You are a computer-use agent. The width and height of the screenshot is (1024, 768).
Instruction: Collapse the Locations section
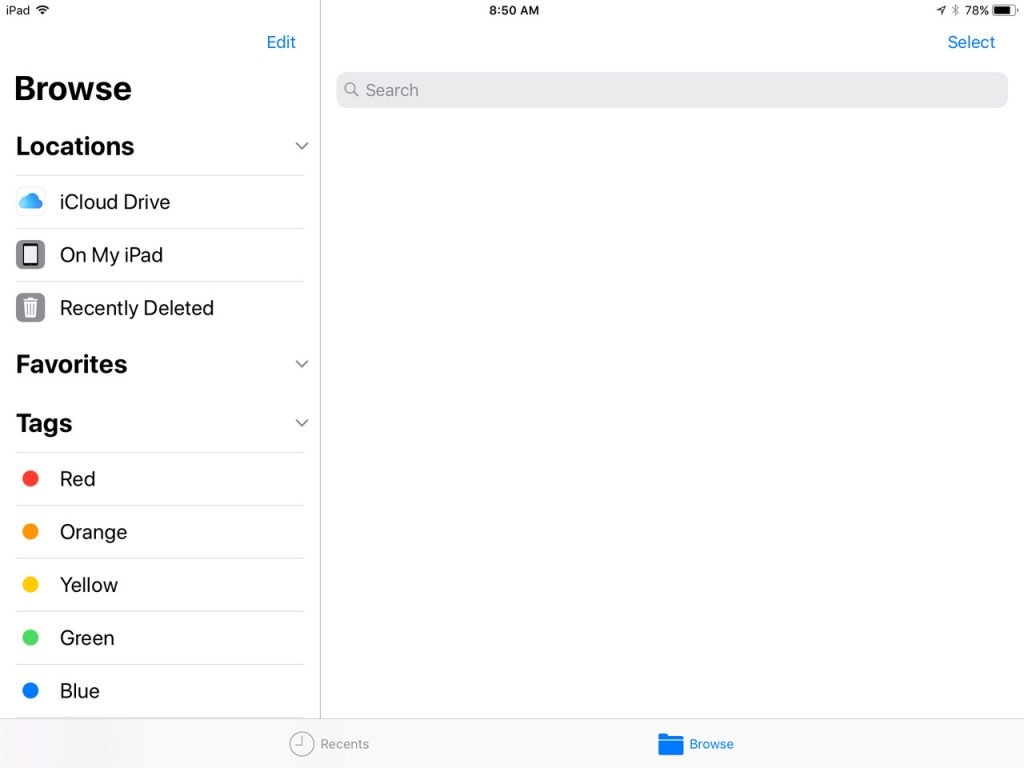click(x=301, y=146)
